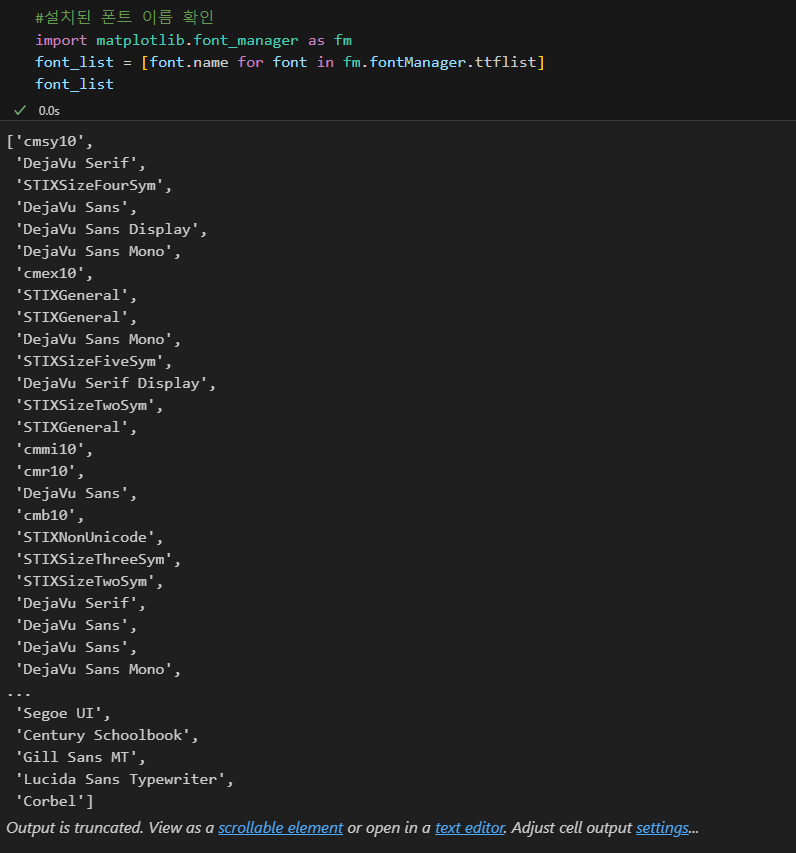
Task: Select the 'cmb10' output line
Action: pyautogui.click(x=50, y=515)
